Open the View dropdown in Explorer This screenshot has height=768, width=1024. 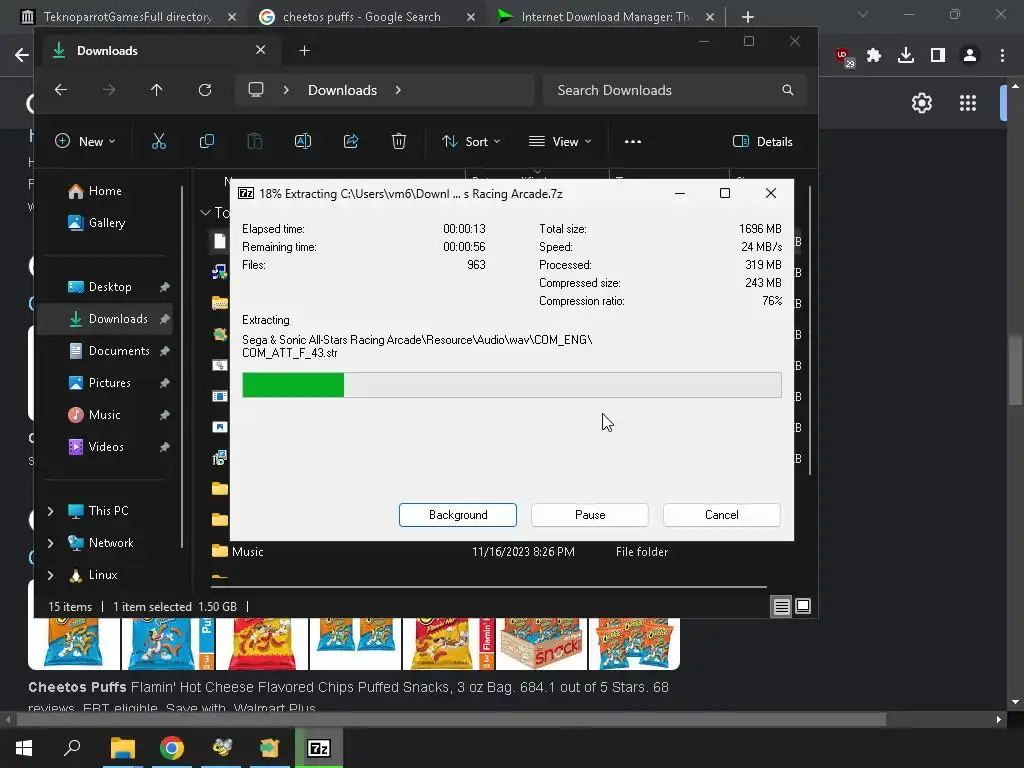[560, 142]
